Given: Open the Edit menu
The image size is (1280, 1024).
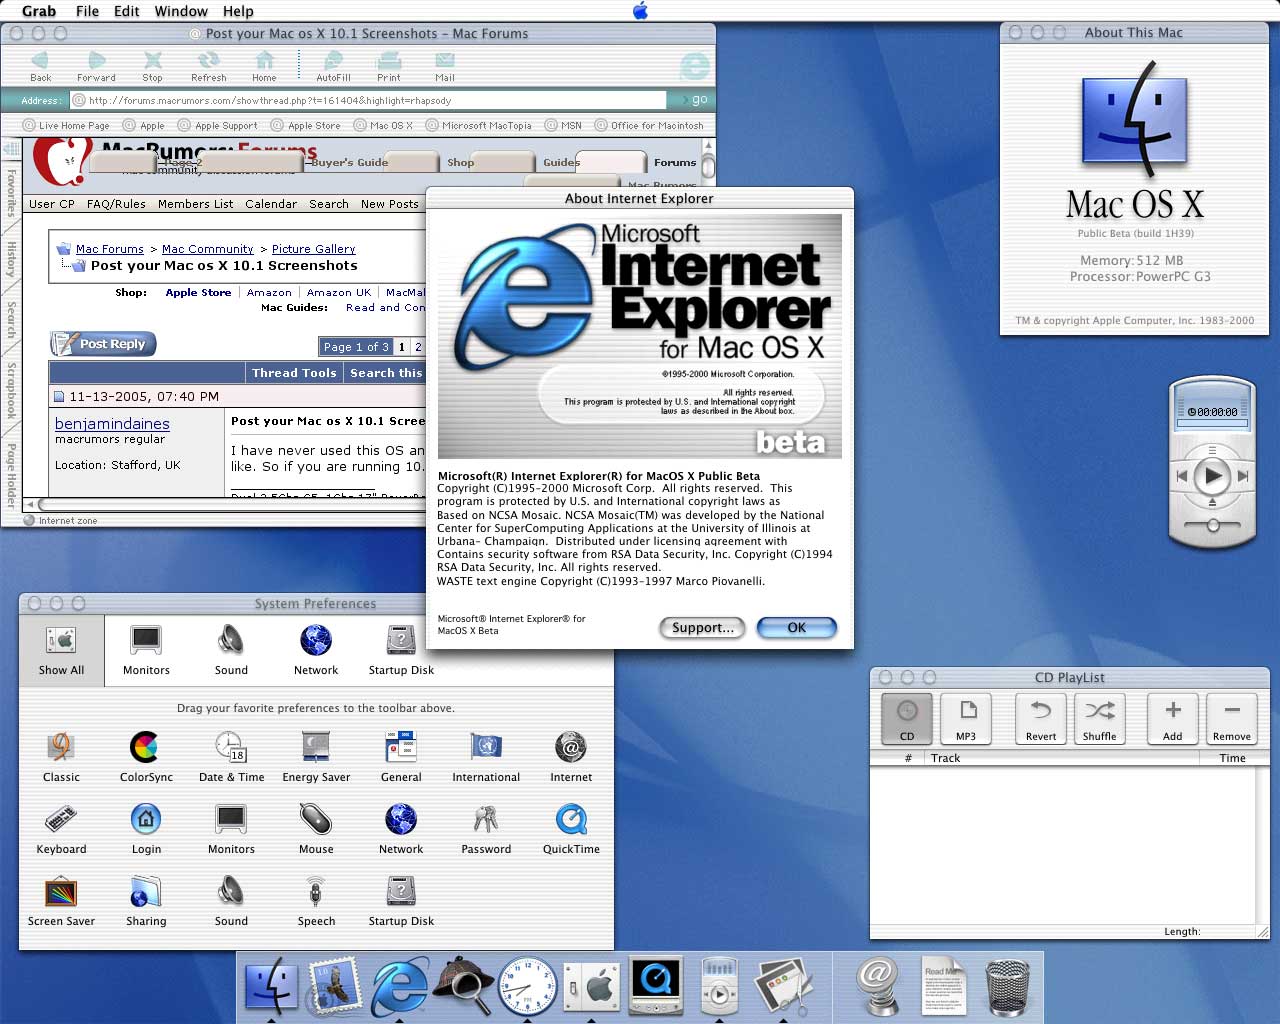Looking at the screenshot, I should [x=126, y=11].
